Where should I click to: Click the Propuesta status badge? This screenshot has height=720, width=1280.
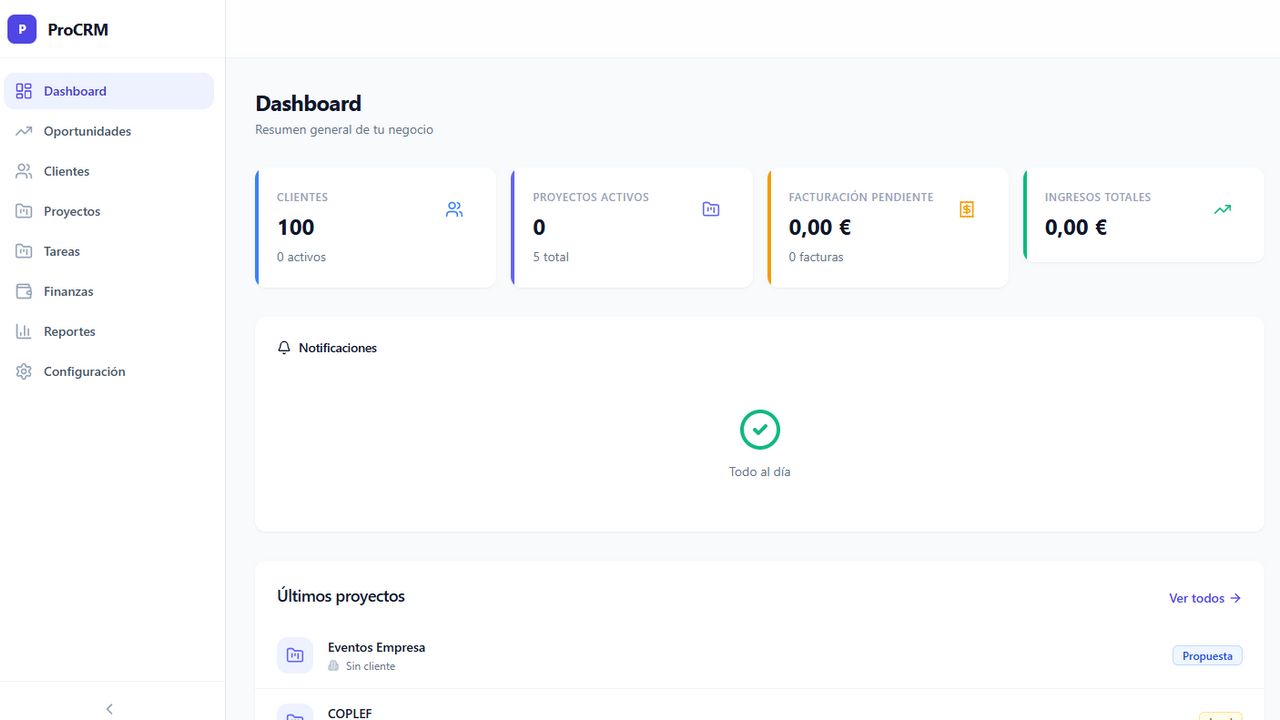1207,656
